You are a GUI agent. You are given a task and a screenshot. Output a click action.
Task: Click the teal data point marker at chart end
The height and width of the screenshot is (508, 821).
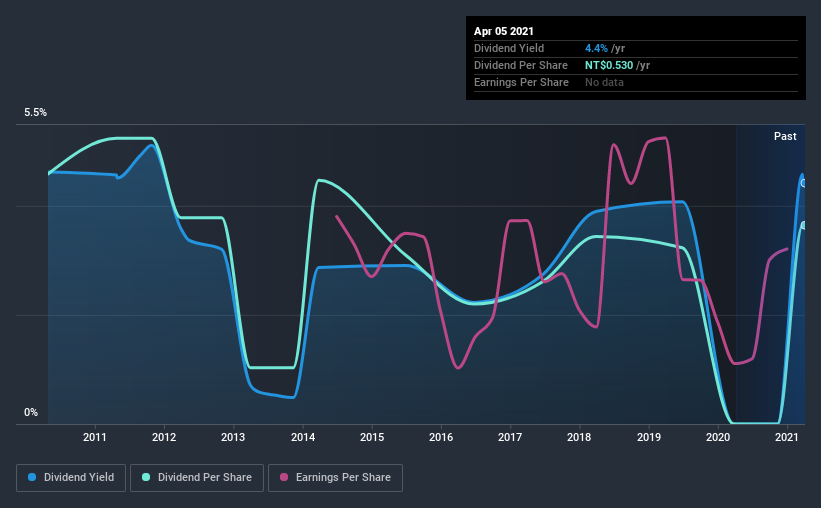click(804, 226)
